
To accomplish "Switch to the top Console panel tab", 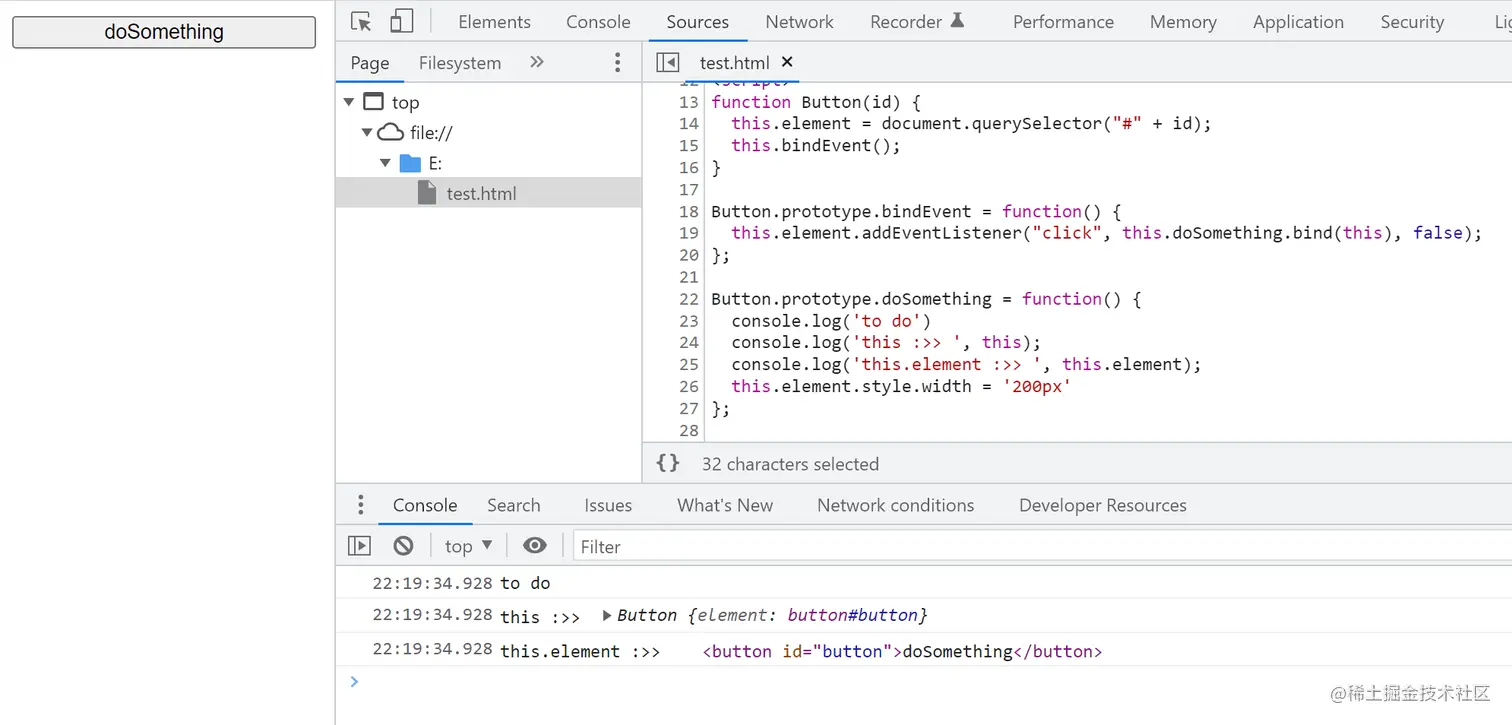I will 598,21.
